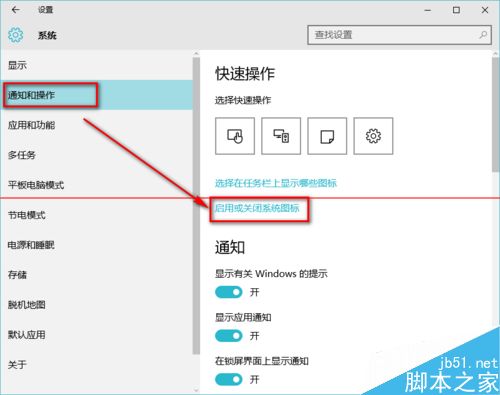Click the 选择在任务栏上显示哪些图标 link
The height and width of the screenshot is (395, 500).
pos(276,183)
